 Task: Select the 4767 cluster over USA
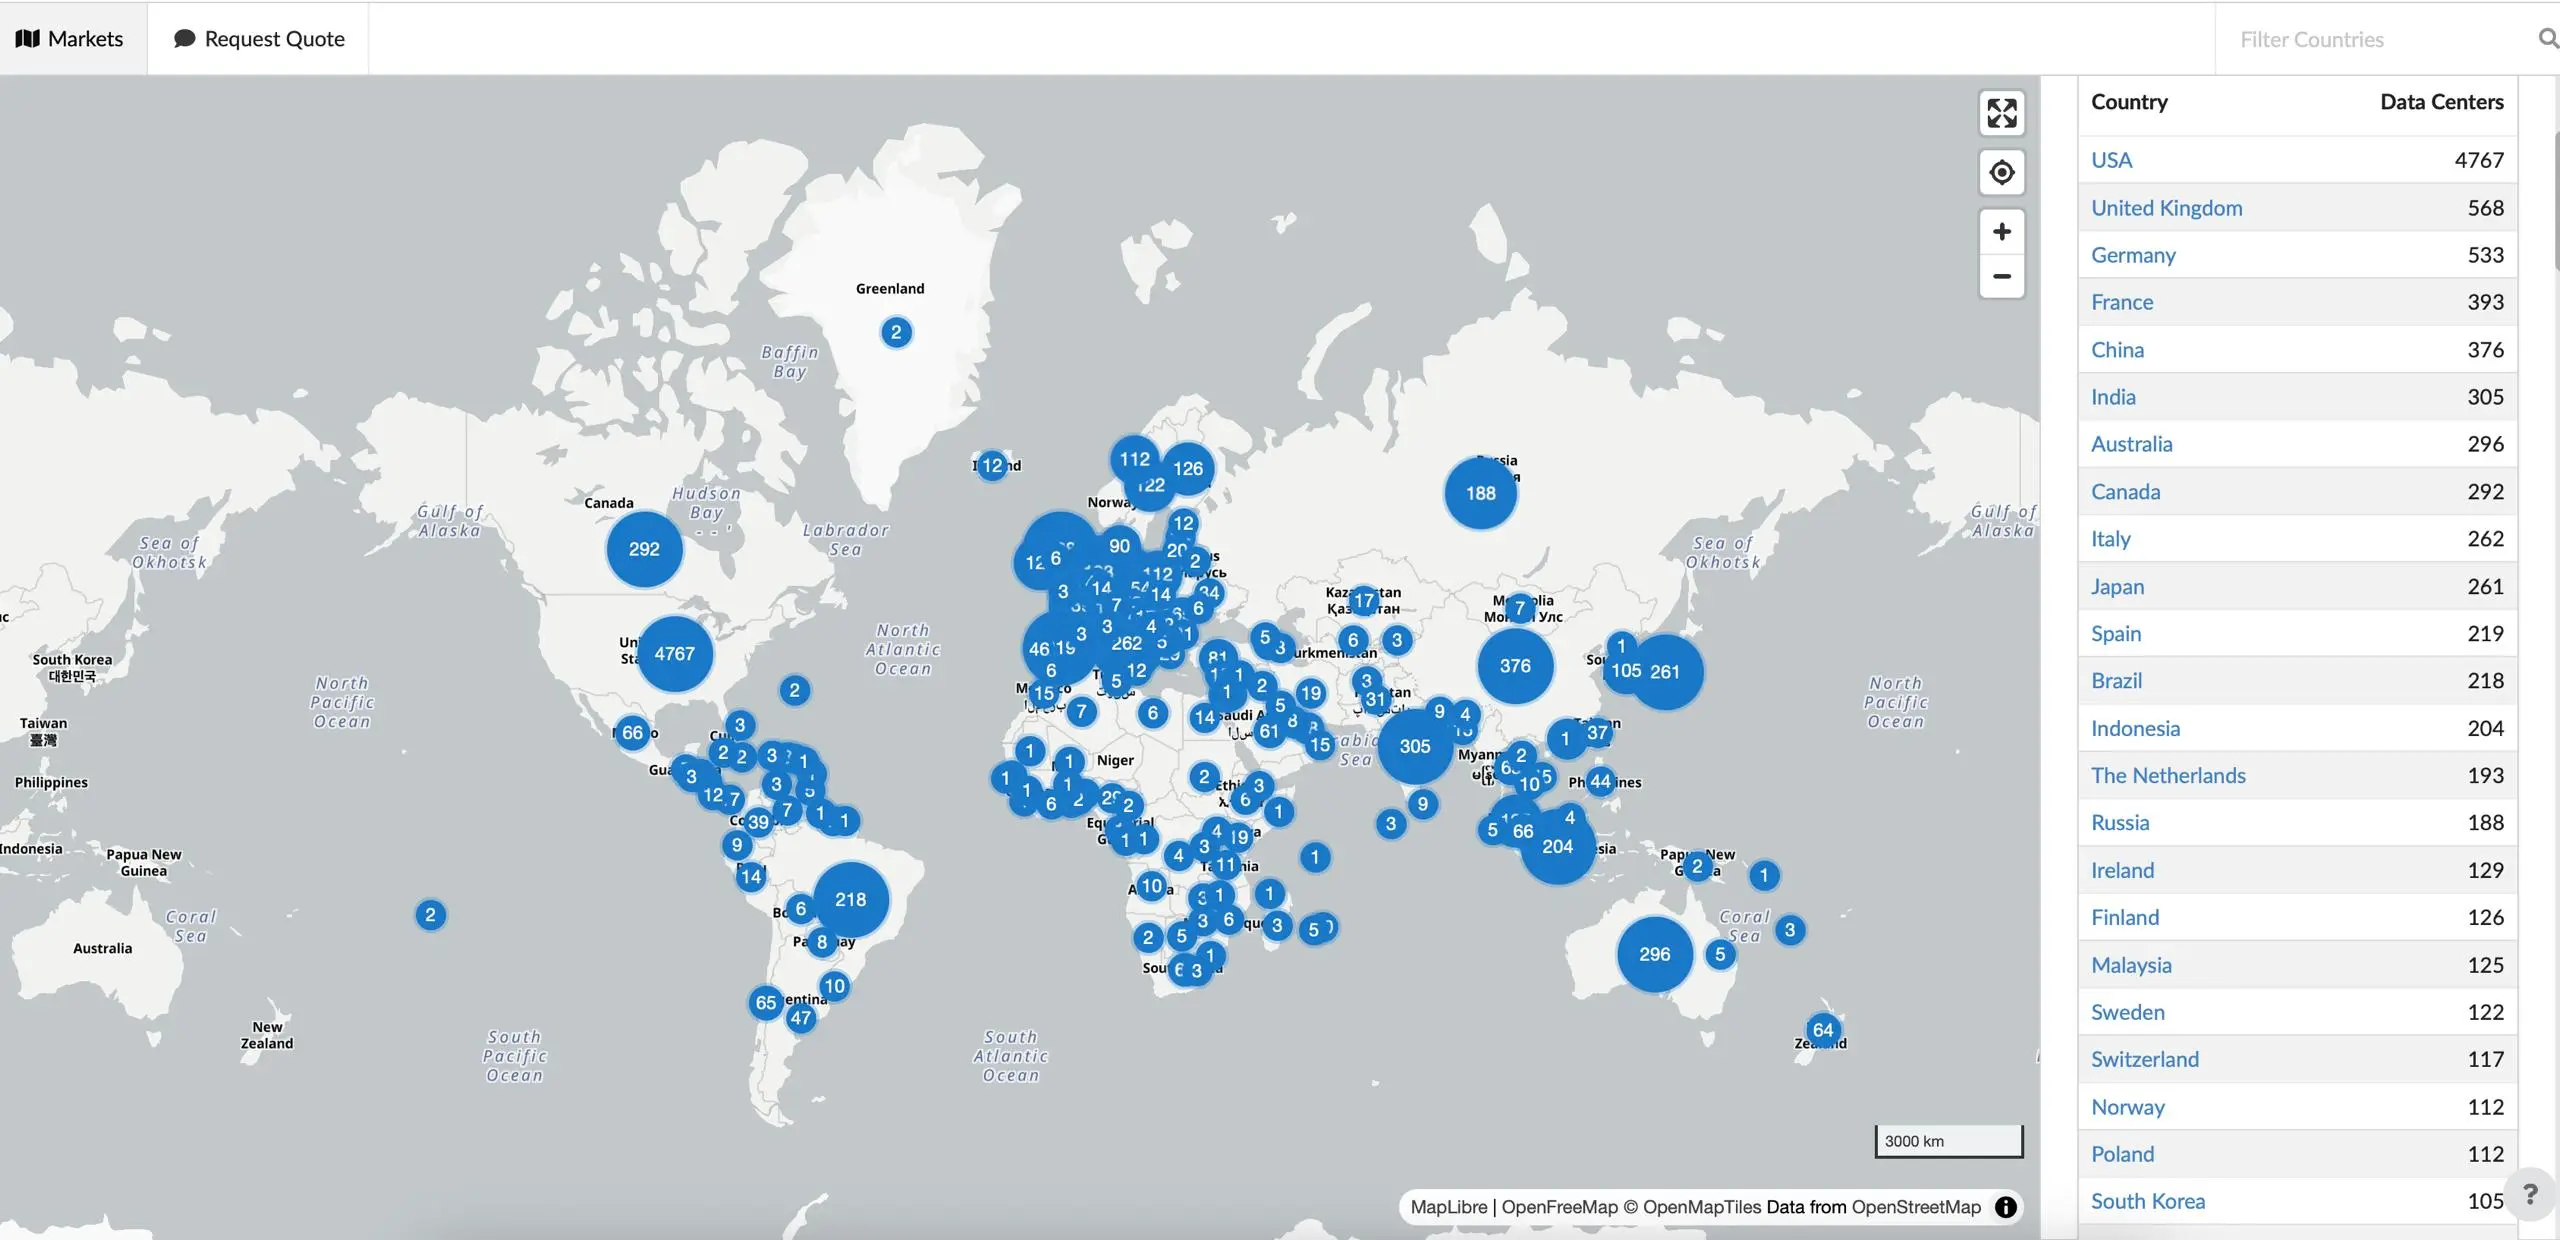(x=675, y=654)
